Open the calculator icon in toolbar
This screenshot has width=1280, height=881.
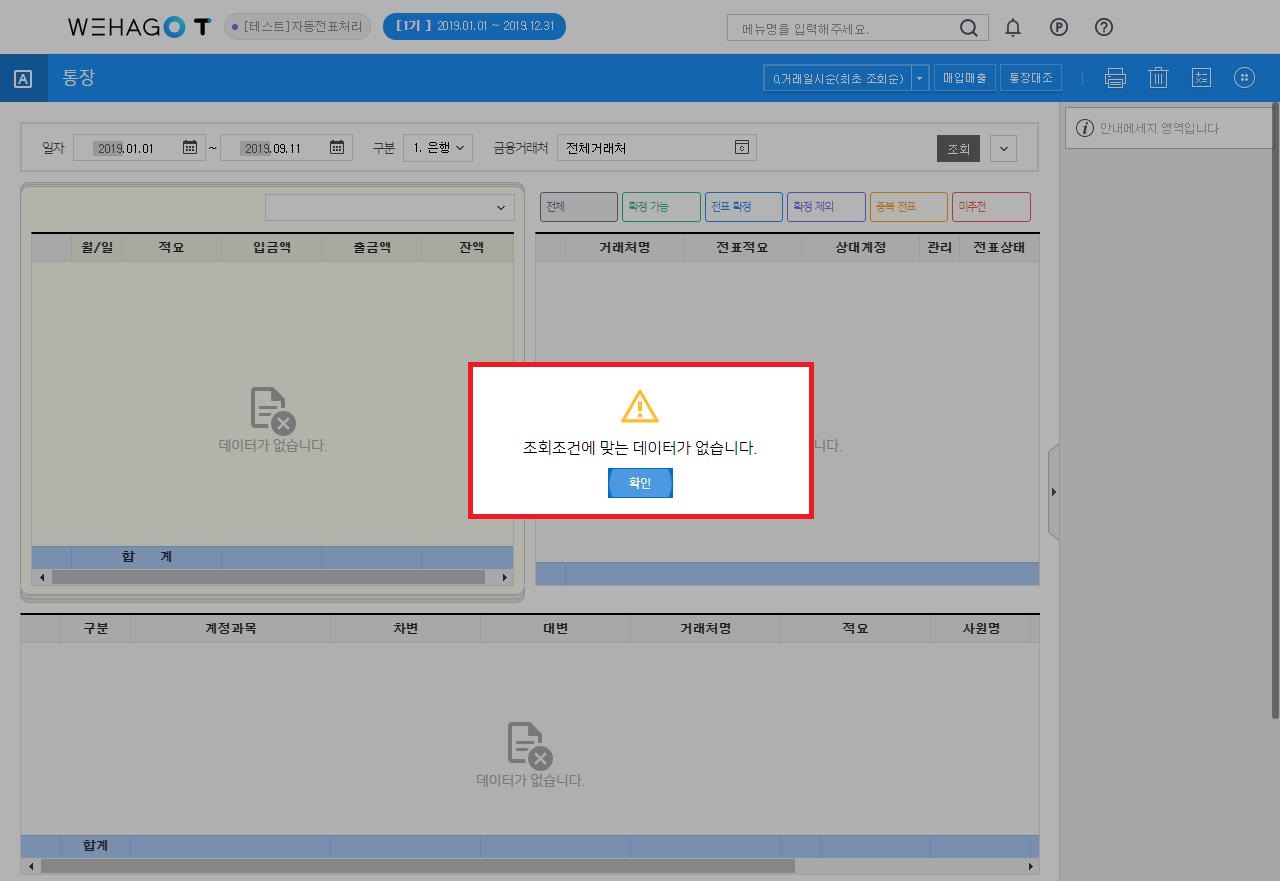pos(1201,78)
